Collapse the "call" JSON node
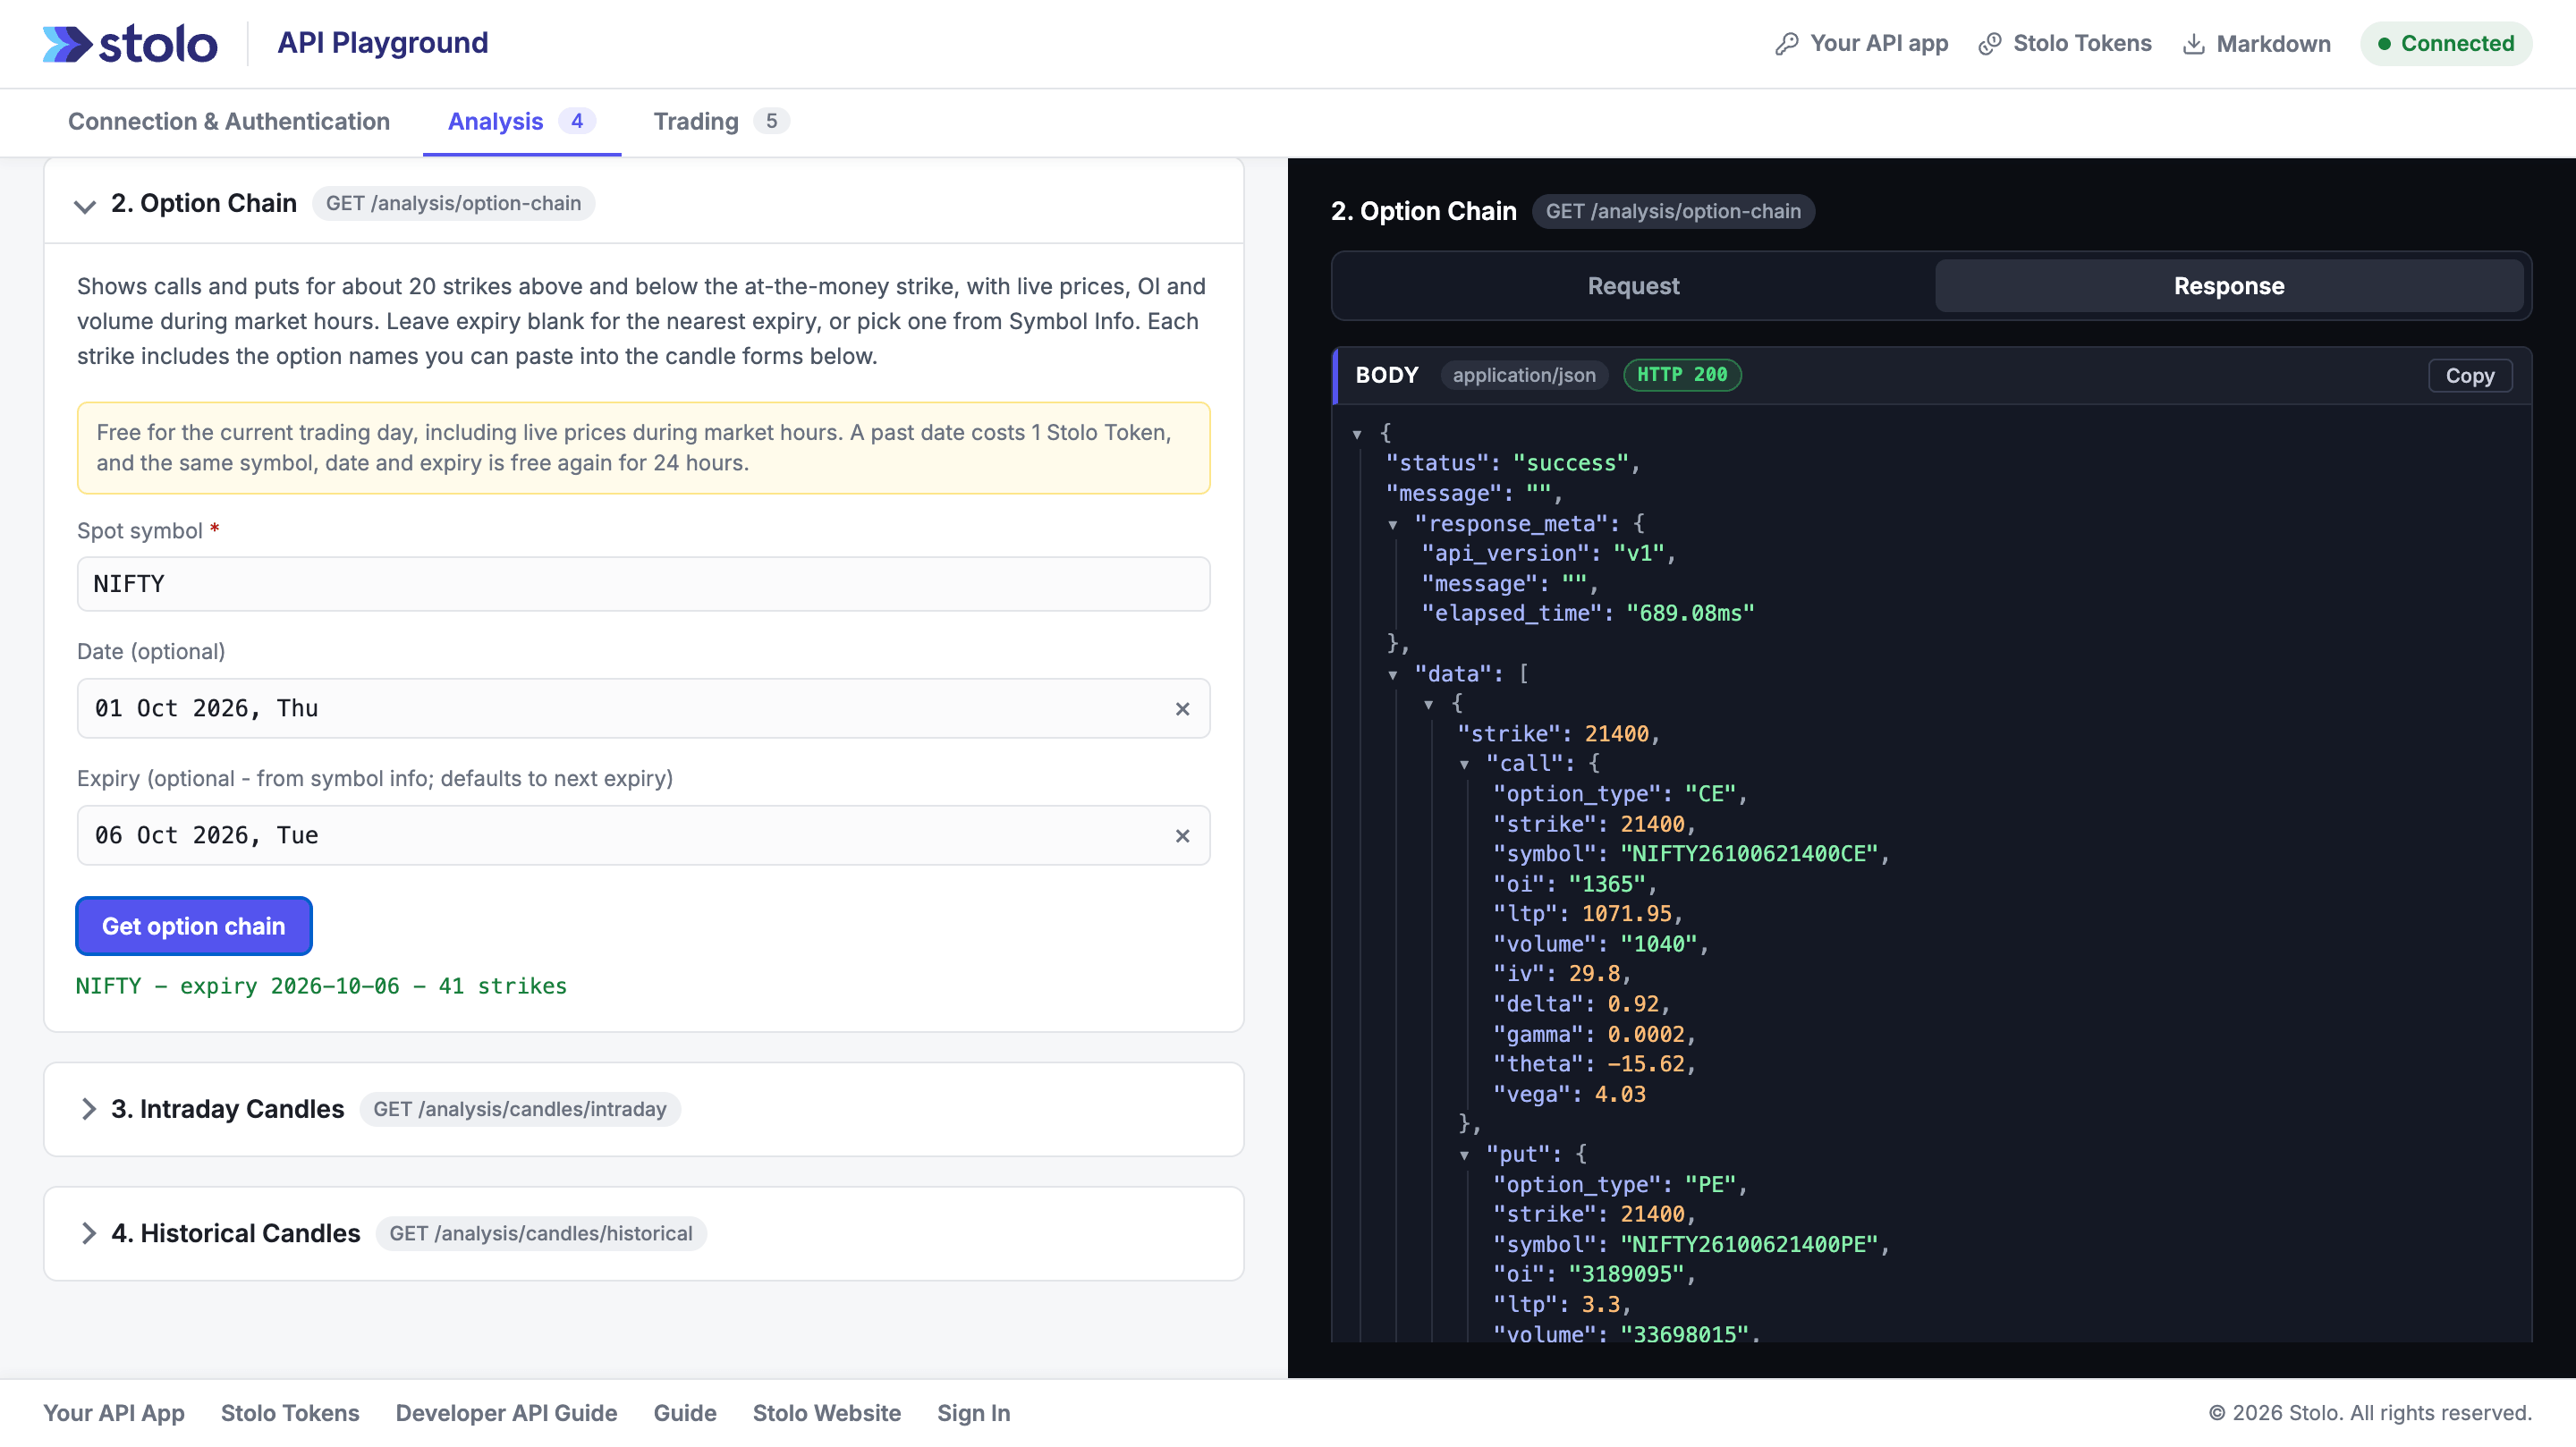2576x1447 pixels. point(1464,764)
